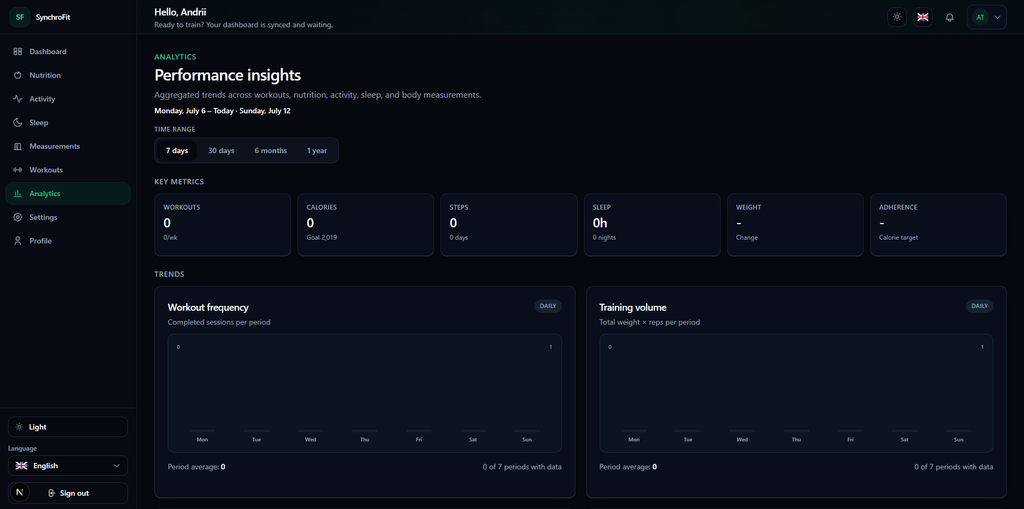Click the Profile person icon in sidebar
The image size is (1024, 509).
[18, 241]
